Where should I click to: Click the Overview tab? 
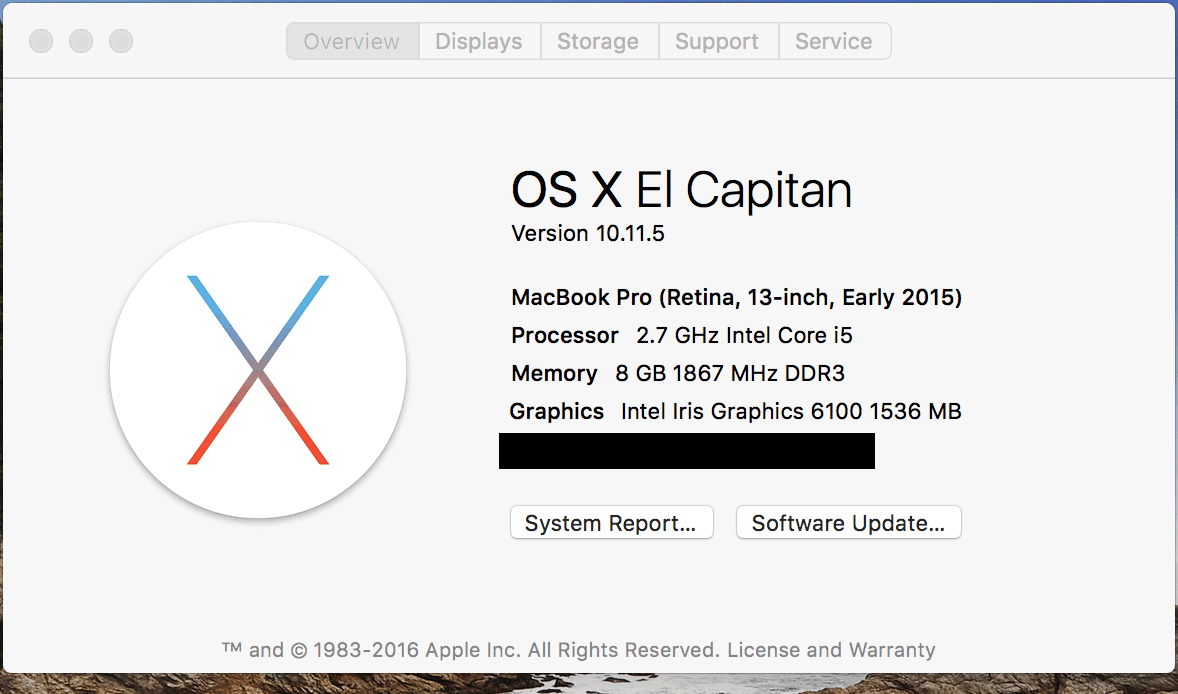pos(352,42)
